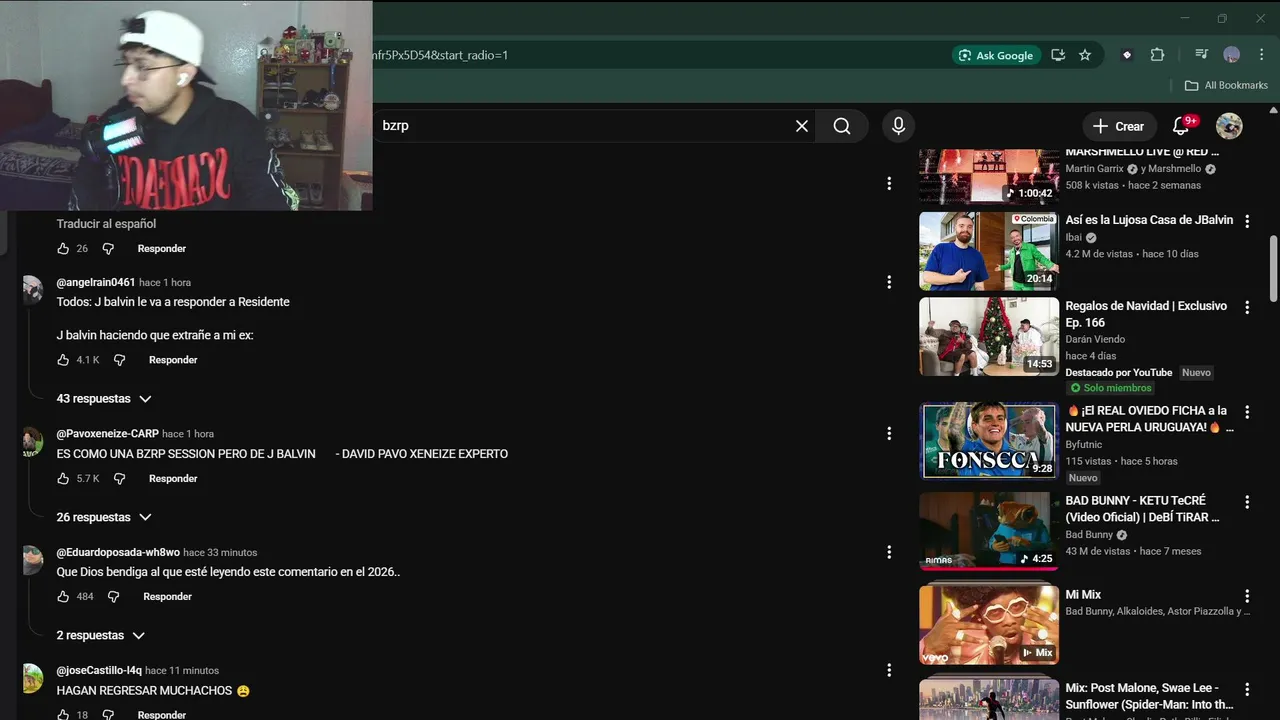The width and height of the screenshot is (1280, 720).
Task: Open more options for Bad Bunny KETU TeCRÉ video
Action: click(x=1247, y=502)
